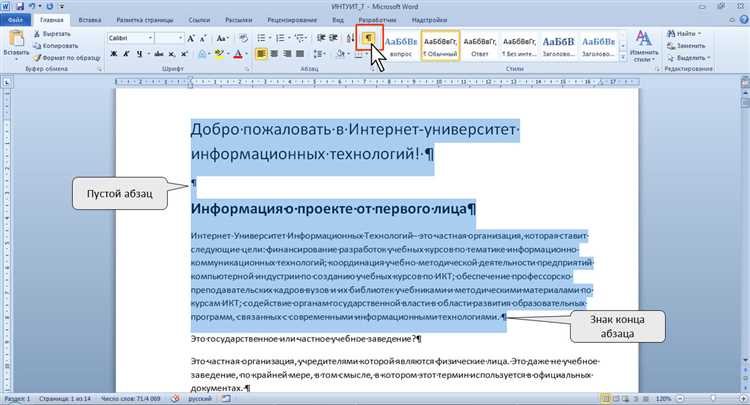The image size is (750, 405).
Task: Click the Center alignment icon
Action: click(274, 54)
